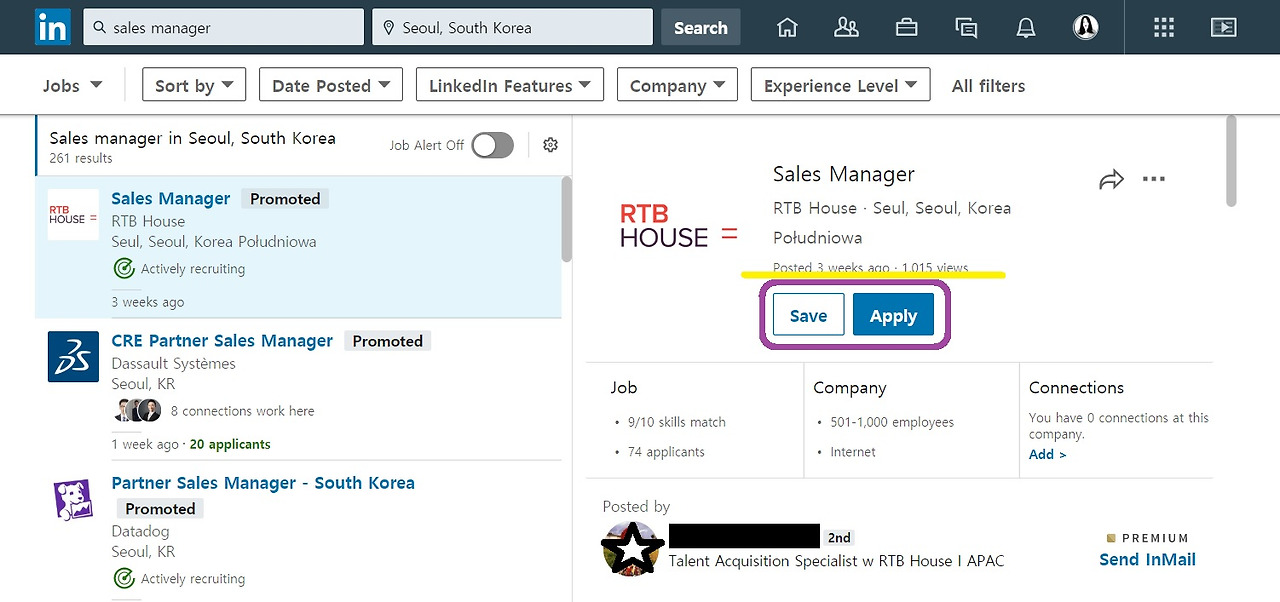Screen dimensions: 1280x602
Task: Open the Dassault Systèmes company logo
Action: coord(73,356)
